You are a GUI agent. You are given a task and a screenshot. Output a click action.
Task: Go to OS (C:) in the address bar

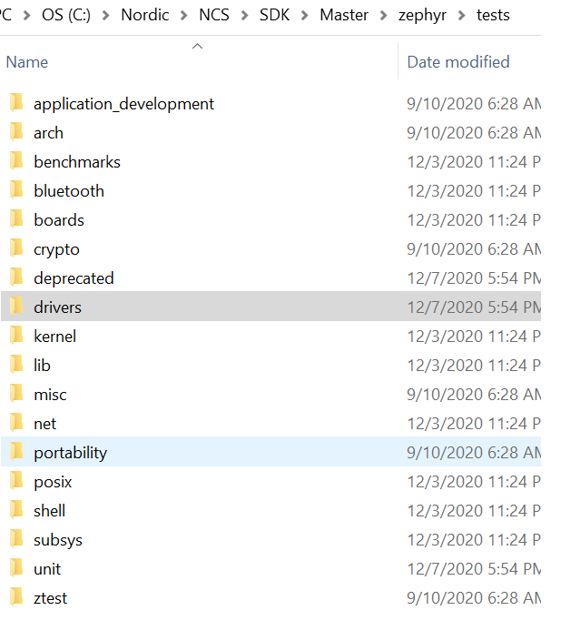[x=66, y=15]
